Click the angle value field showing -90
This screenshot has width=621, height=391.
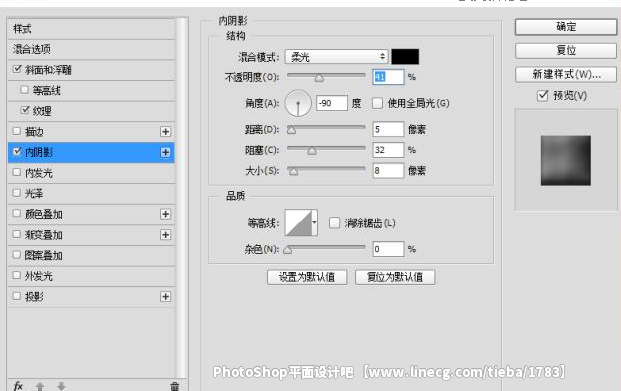point(332,103)
